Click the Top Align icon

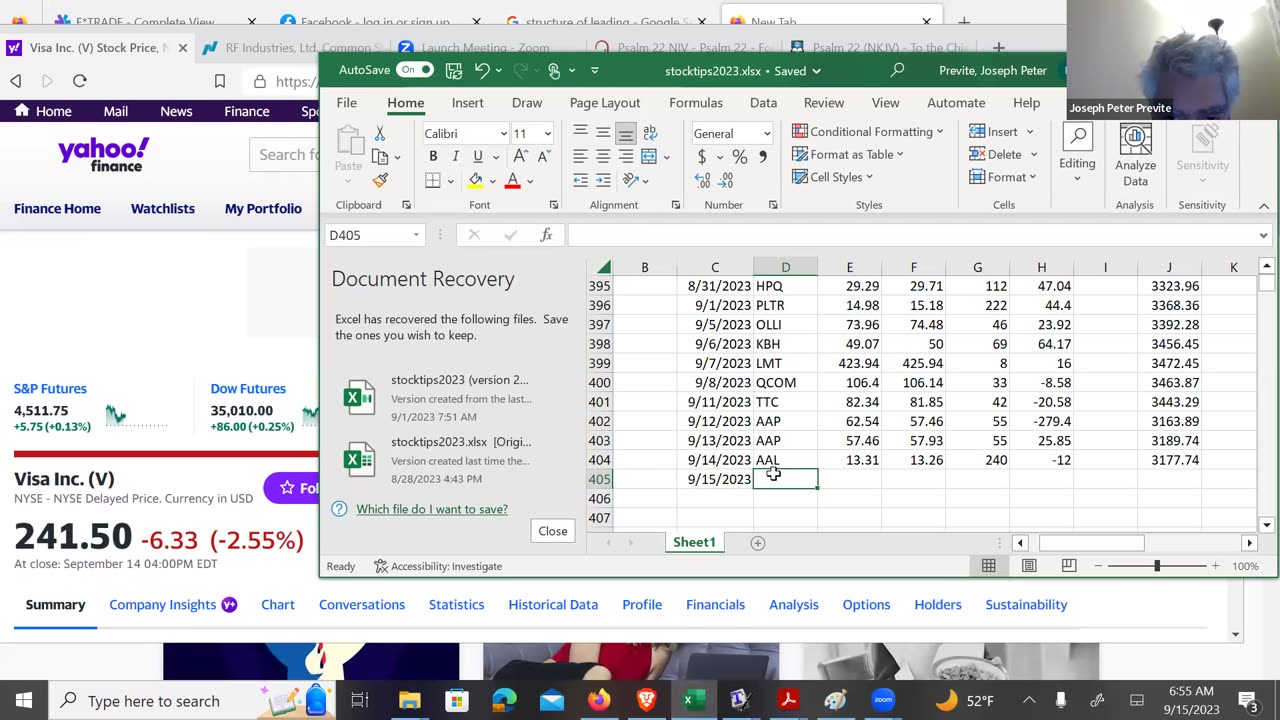(580, 133)
